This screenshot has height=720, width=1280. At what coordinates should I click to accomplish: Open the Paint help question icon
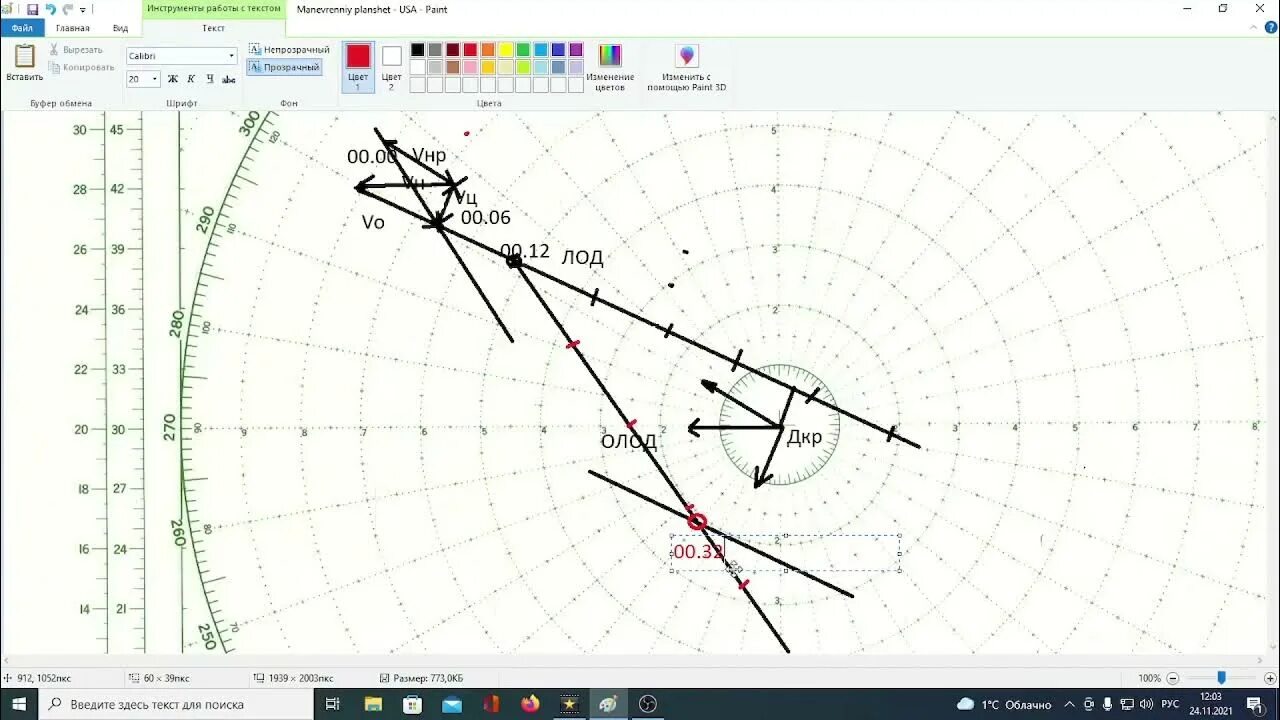coord(1270,28)
